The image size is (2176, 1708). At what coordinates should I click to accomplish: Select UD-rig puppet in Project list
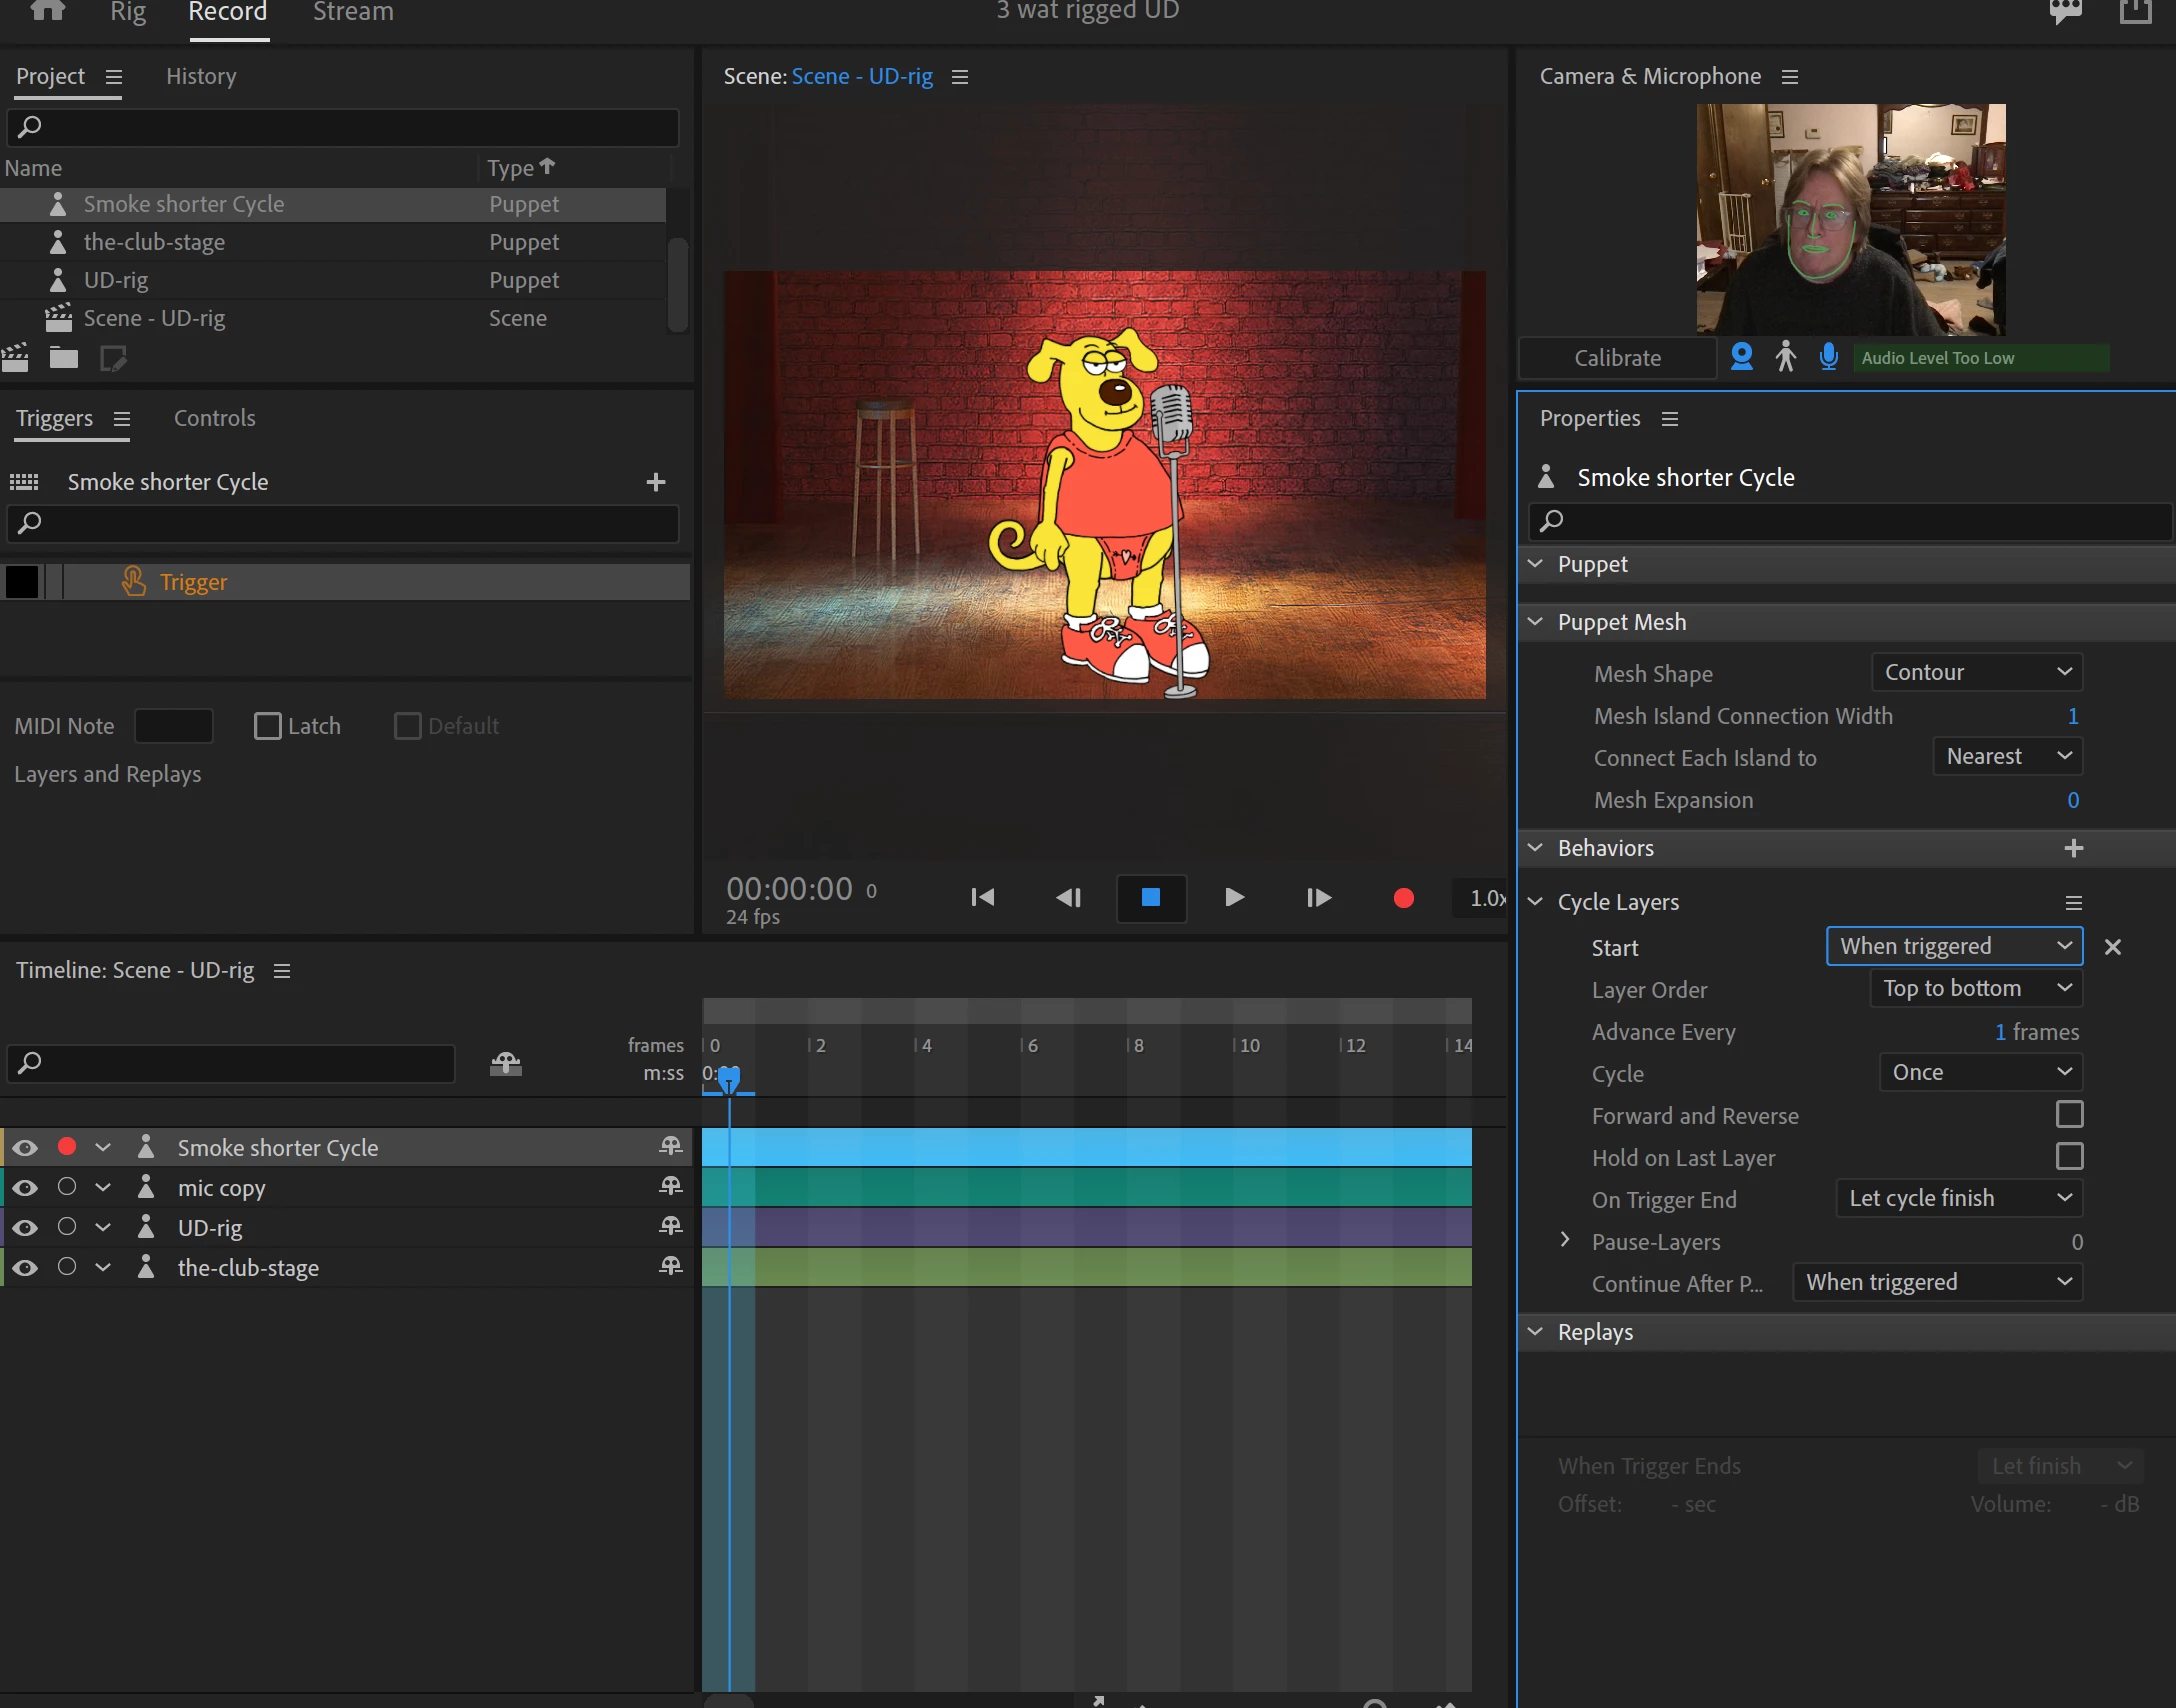(116, 280)
